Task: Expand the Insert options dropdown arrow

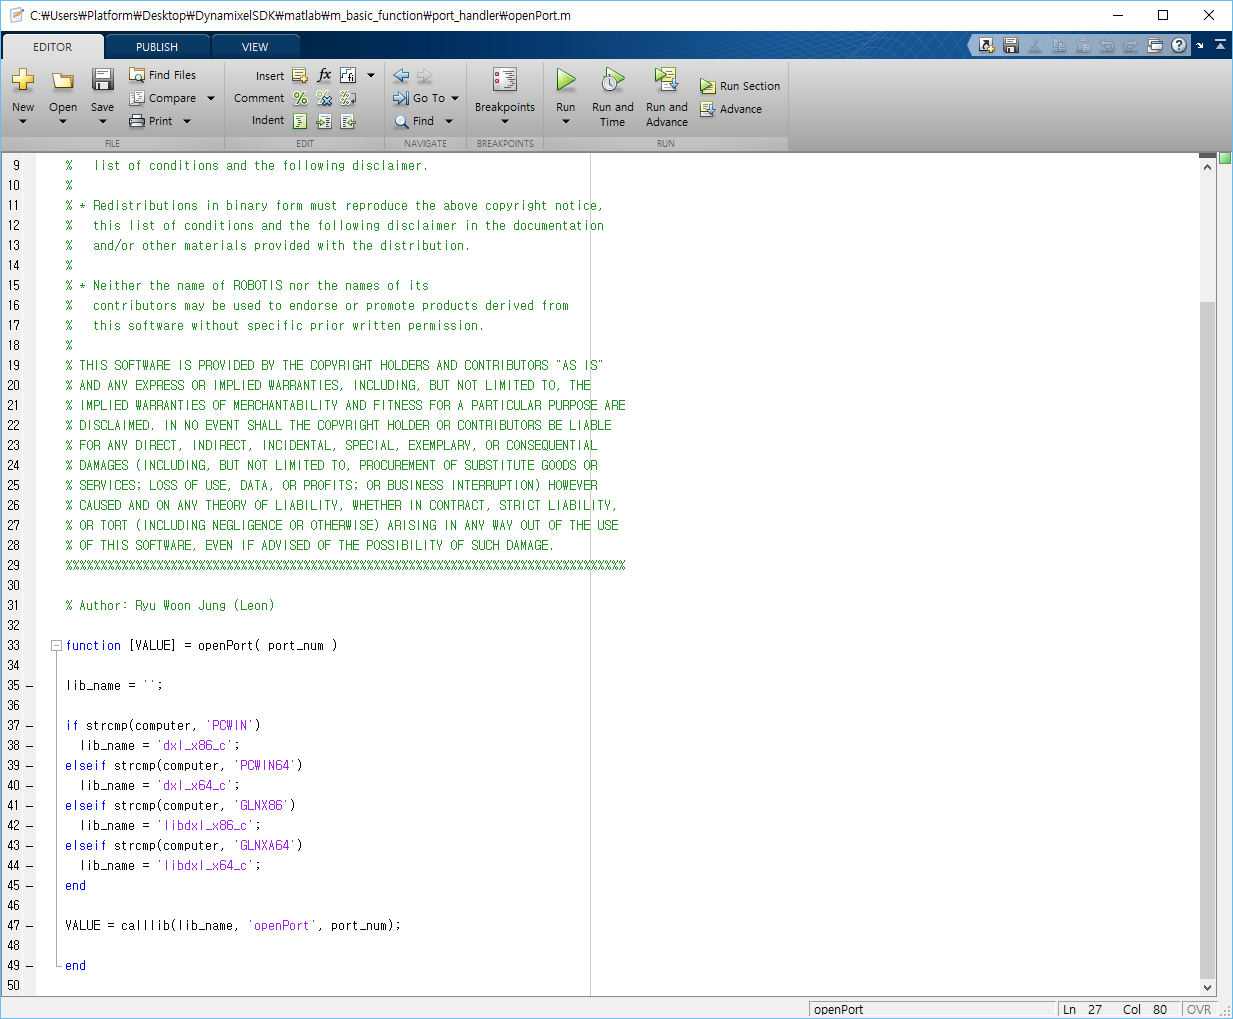Action: click(371, 75)
